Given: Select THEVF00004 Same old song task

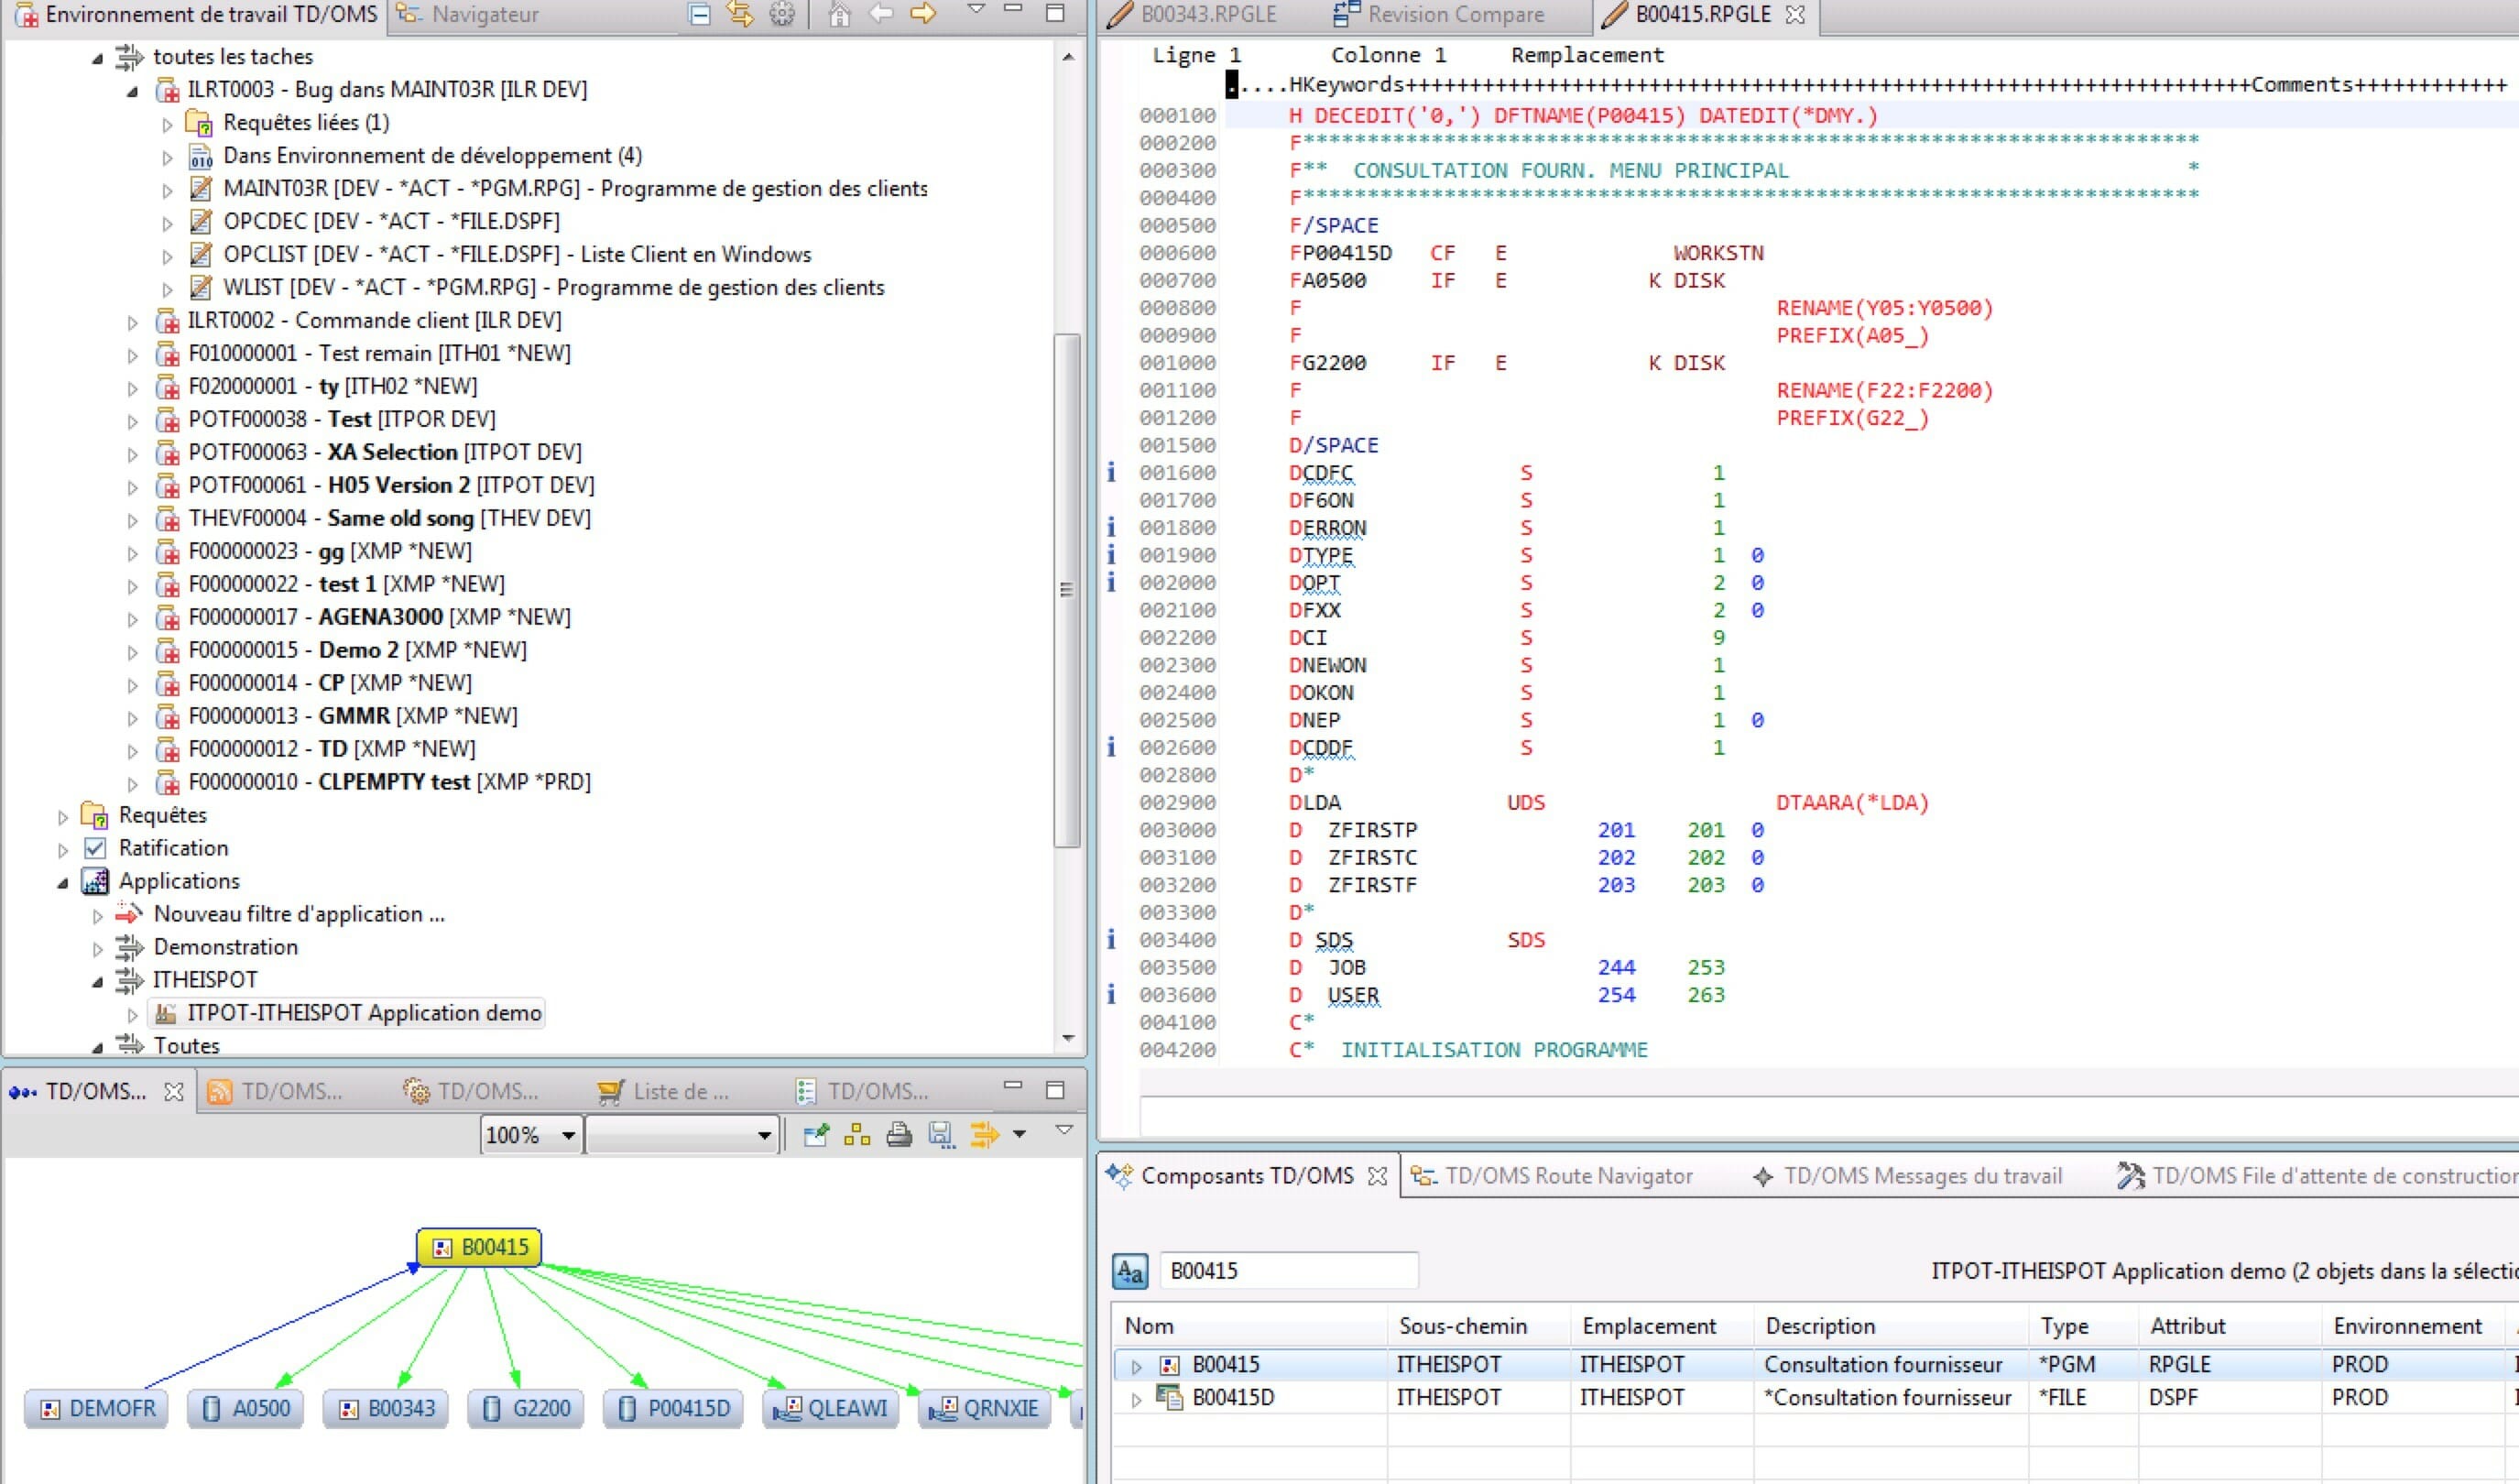Looking at the screenshot, I should click(373, 518).
